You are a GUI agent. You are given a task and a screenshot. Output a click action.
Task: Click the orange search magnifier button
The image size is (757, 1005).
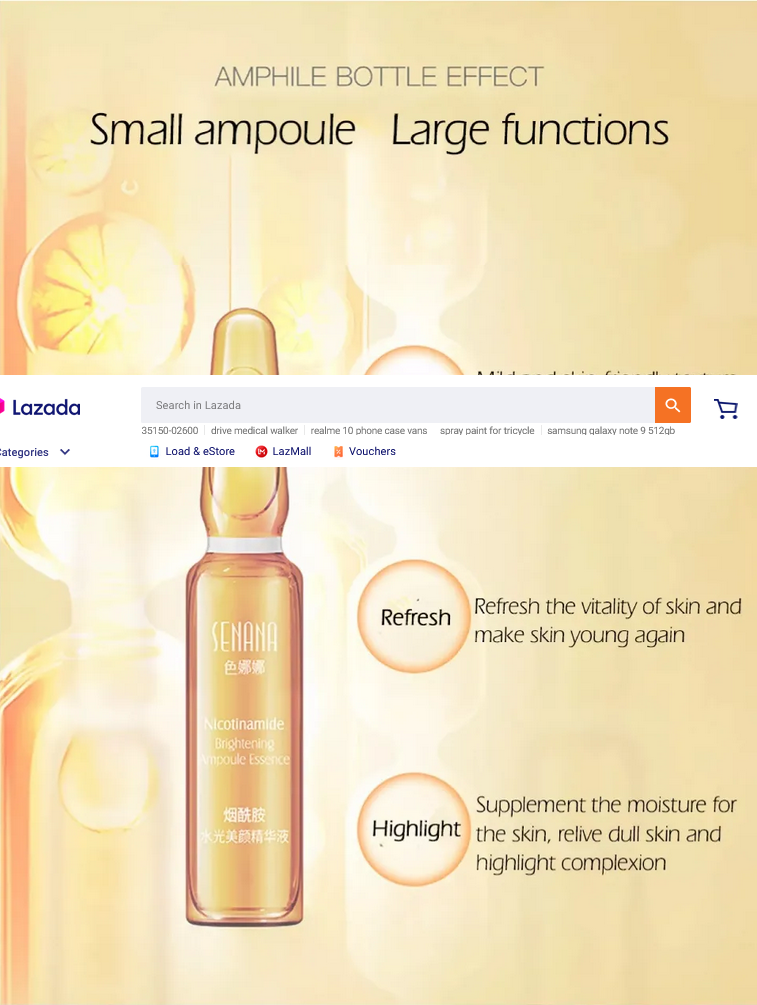point(672,405)
